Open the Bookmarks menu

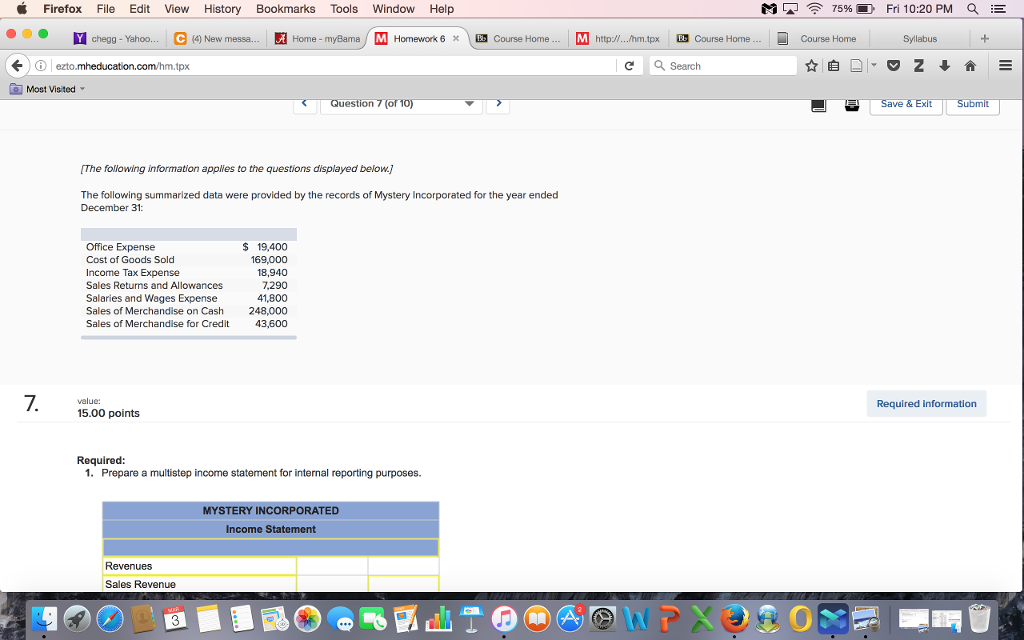(x=285, y=9)
